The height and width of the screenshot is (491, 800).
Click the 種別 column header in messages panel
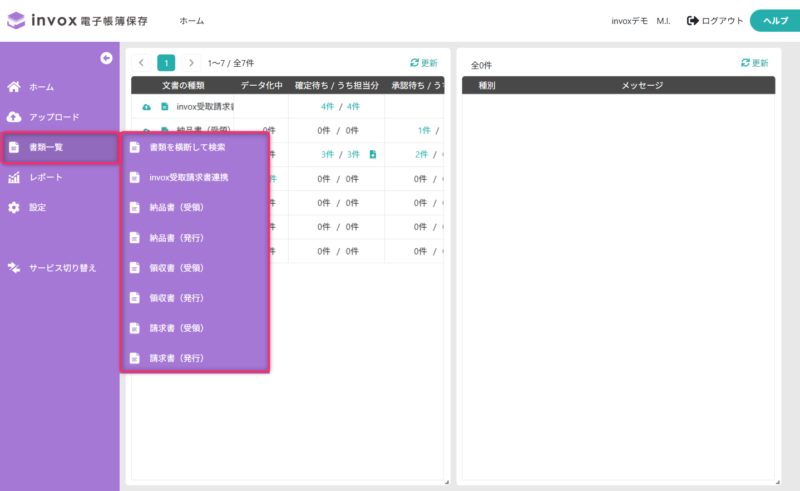click(x=487, y=85)
